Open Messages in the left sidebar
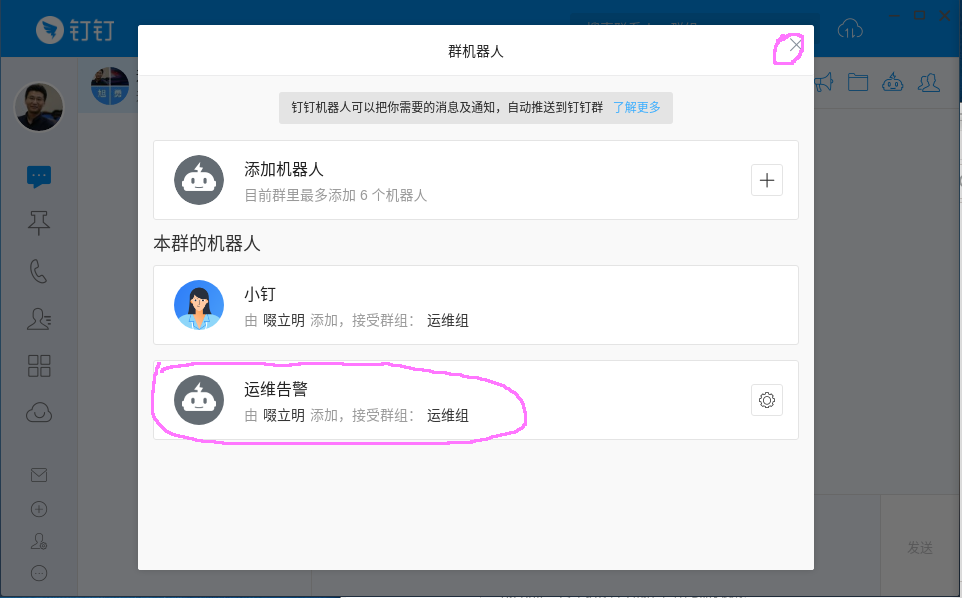Screen dimensions: 962x598 click(39, 177)
